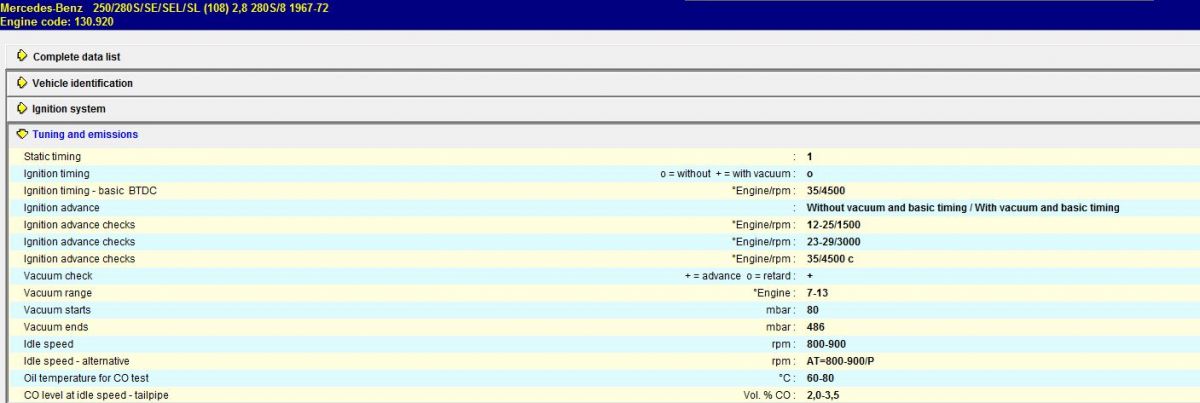Click the vacuum range value 7-13

click(x=817, y=293)
